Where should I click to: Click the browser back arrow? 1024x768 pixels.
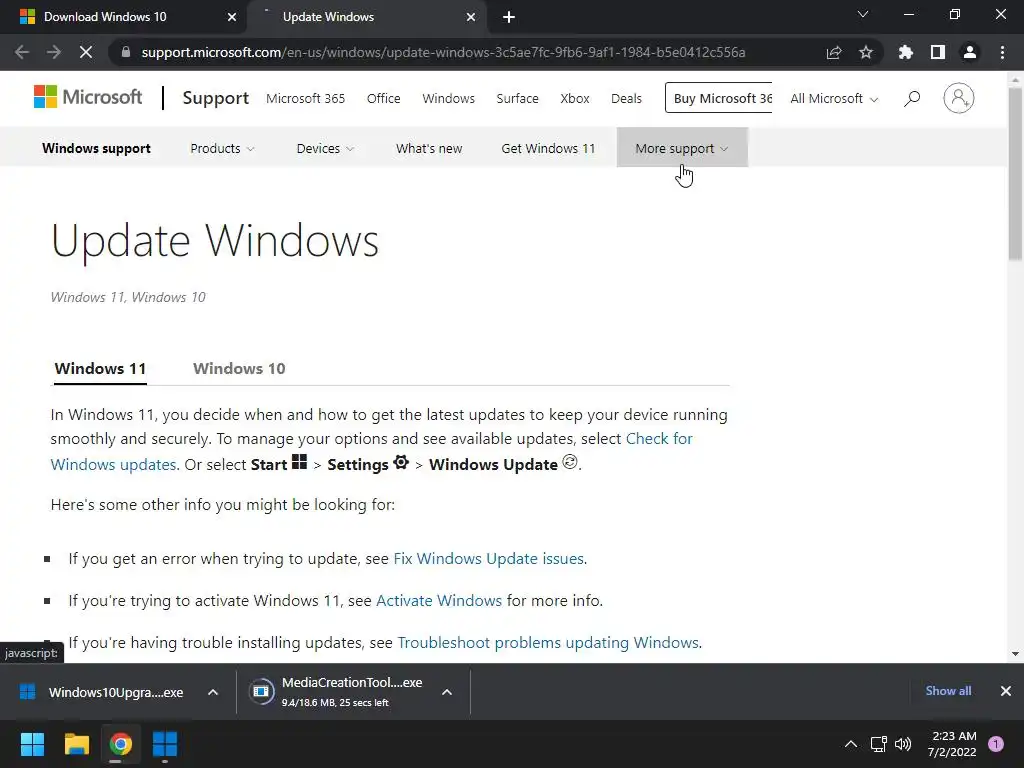[x=22, y=52]
